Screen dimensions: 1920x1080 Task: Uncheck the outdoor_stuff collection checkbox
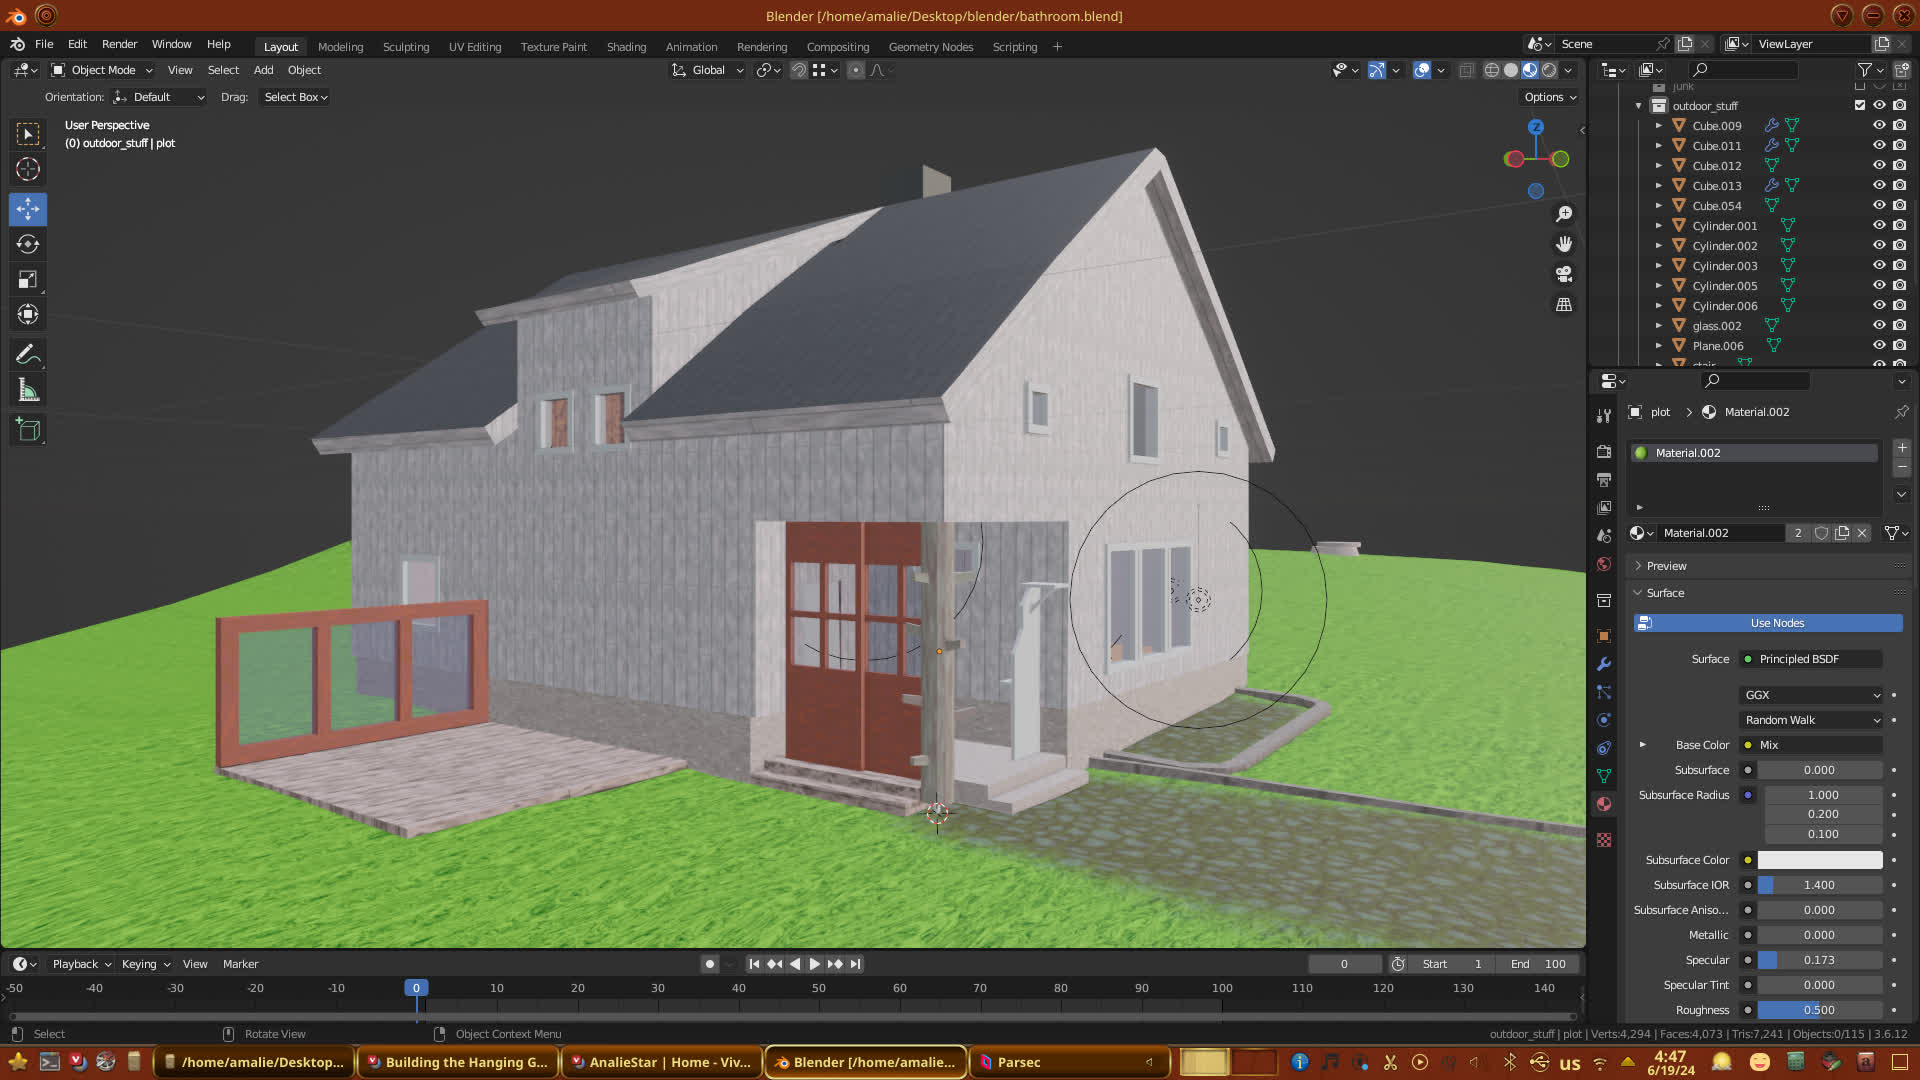(x=1860, y=105)
